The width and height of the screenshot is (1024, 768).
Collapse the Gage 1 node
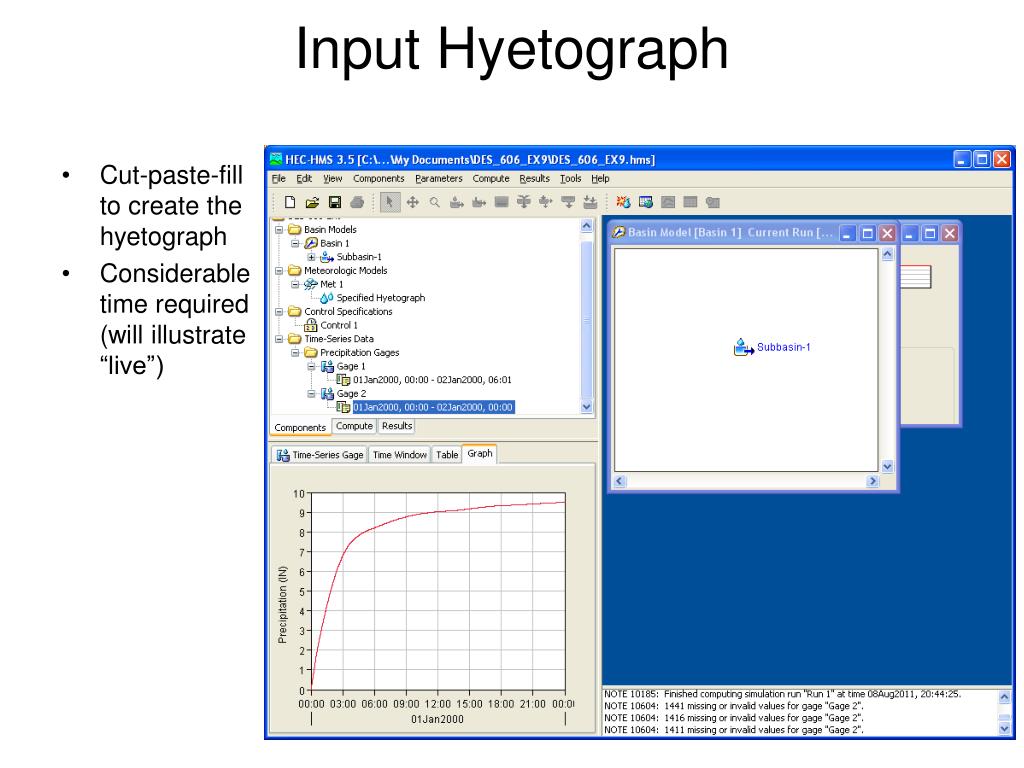pyautogui.click(x=312, y=366)
